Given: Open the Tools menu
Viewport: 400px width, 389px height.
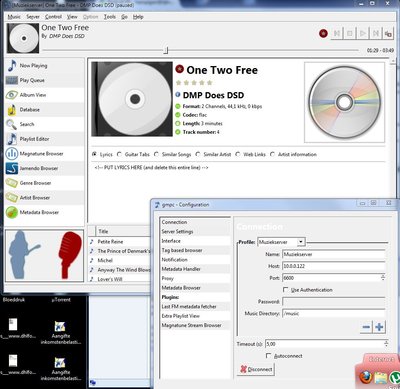Looking at the screenshot, I should click(x=110, y=17).
